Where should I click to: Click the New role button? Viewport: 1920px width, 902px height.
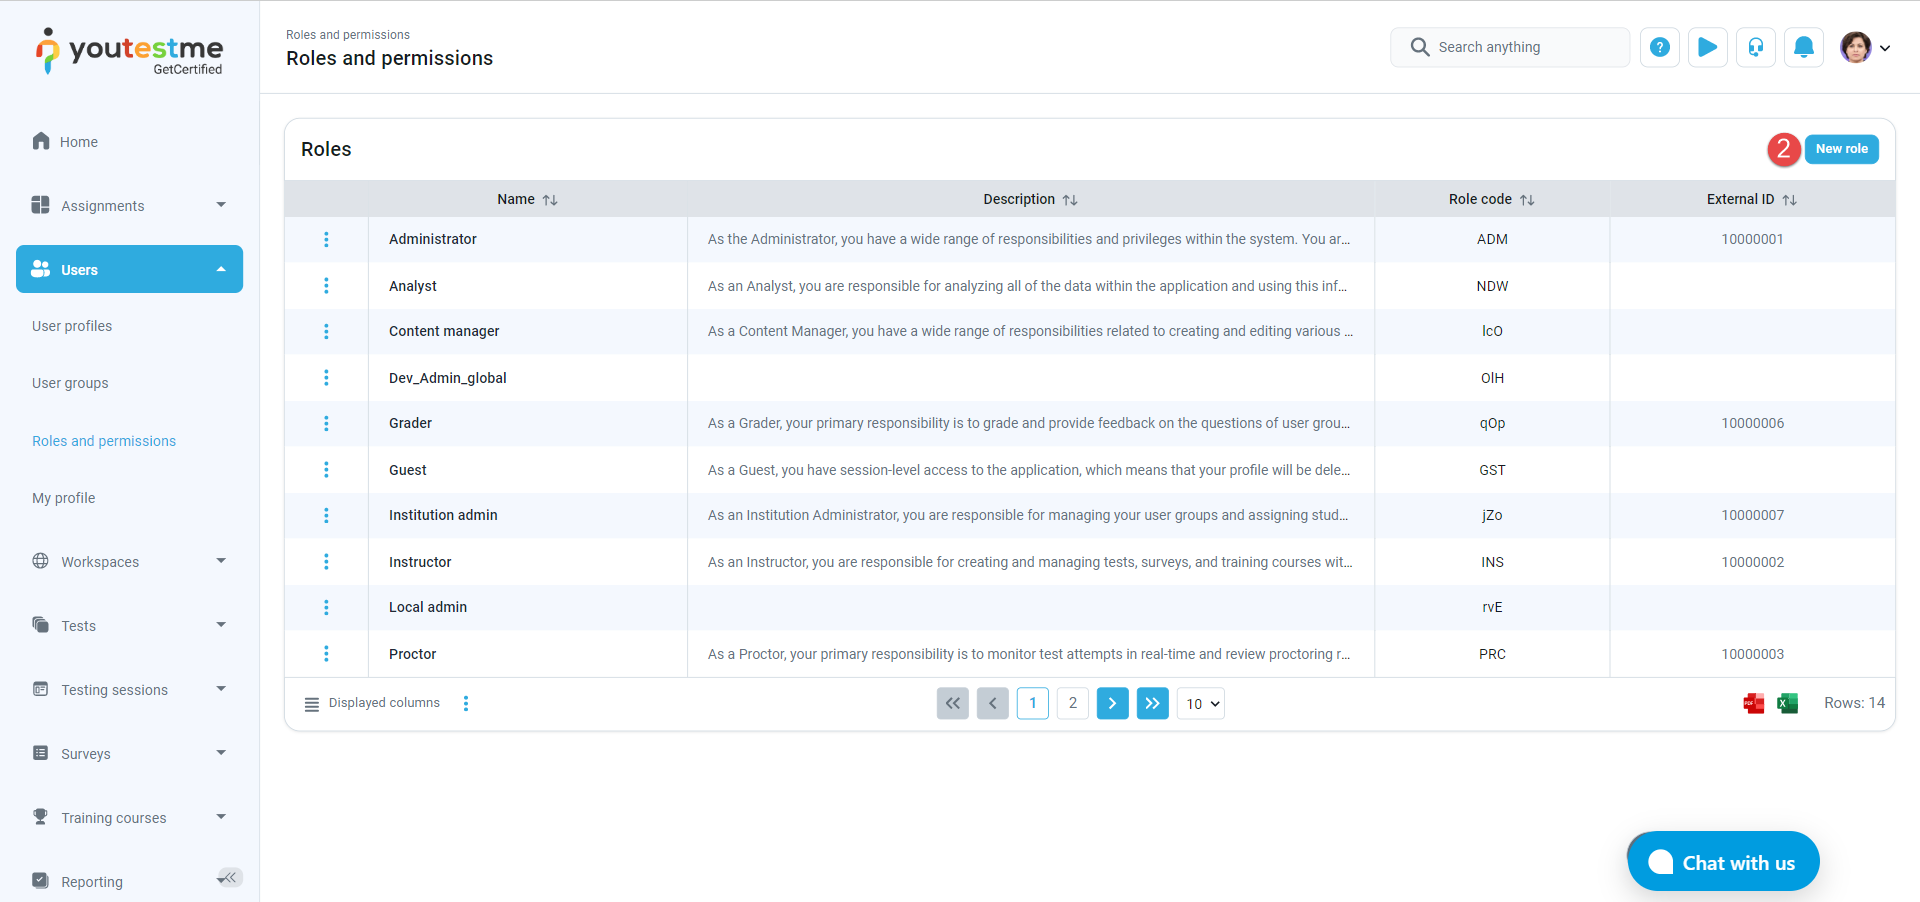coord(1841,149)
